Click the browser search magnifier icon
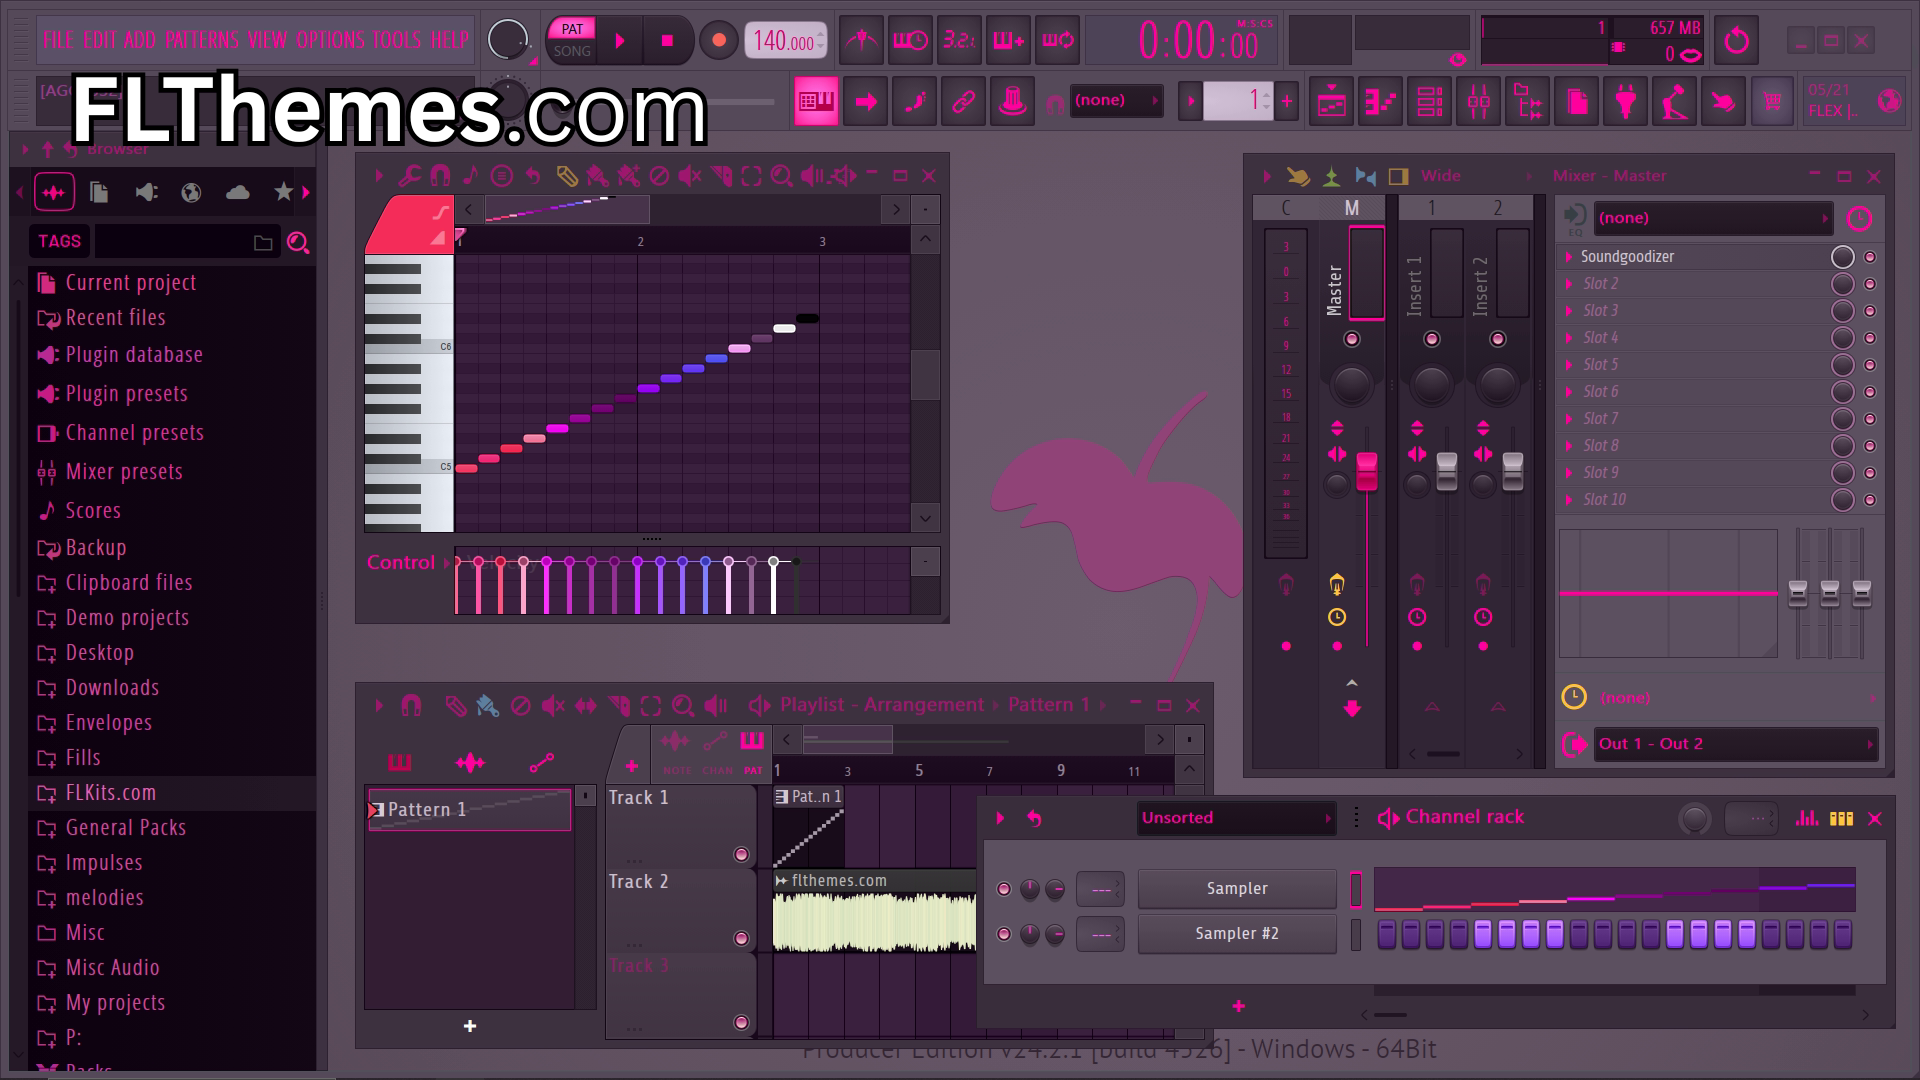Viewport: 1920px width, 1080px height. [298, 242]
